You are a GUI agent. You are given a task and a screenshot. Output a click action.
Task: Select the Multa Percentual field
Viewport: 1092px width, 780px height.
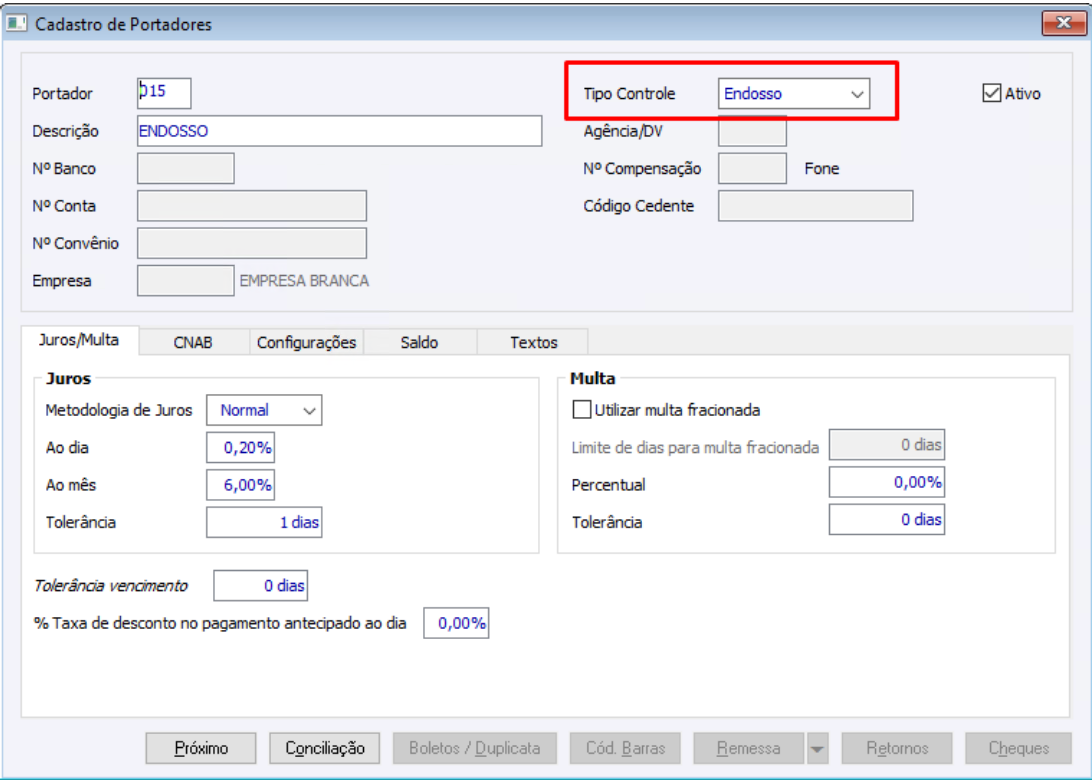click(887, 482)
